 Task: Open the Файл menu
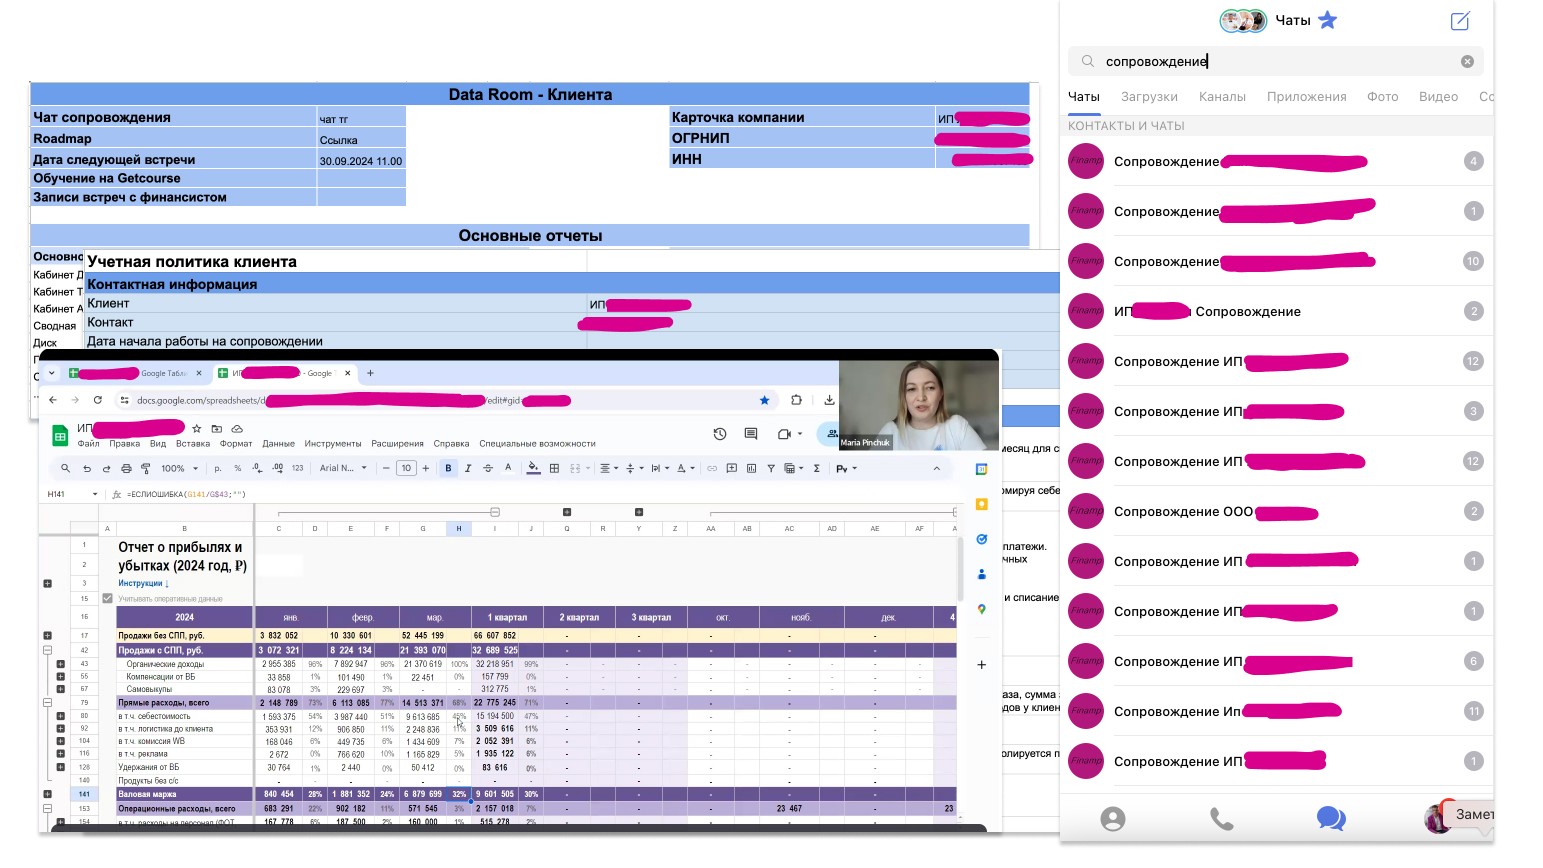point(88,444)
